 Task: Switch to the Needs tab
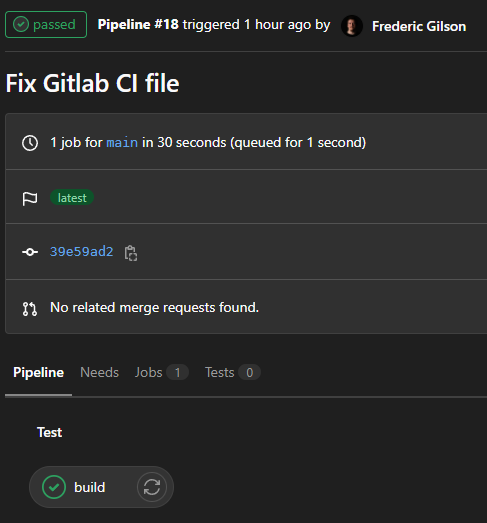point(99,372)
